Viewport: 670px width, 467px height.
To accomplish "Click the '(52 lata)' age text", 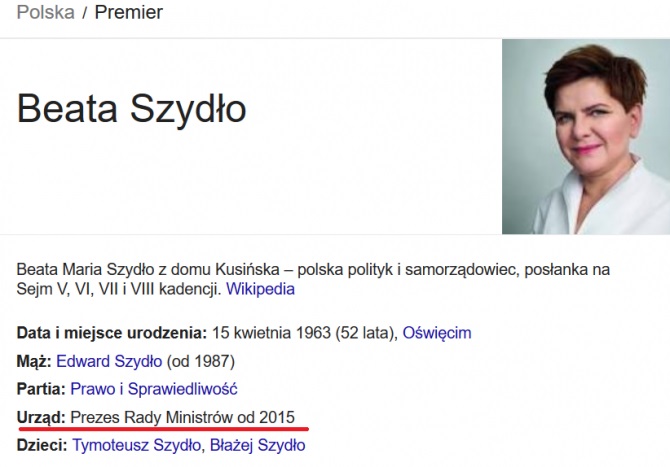I will 367,332.
